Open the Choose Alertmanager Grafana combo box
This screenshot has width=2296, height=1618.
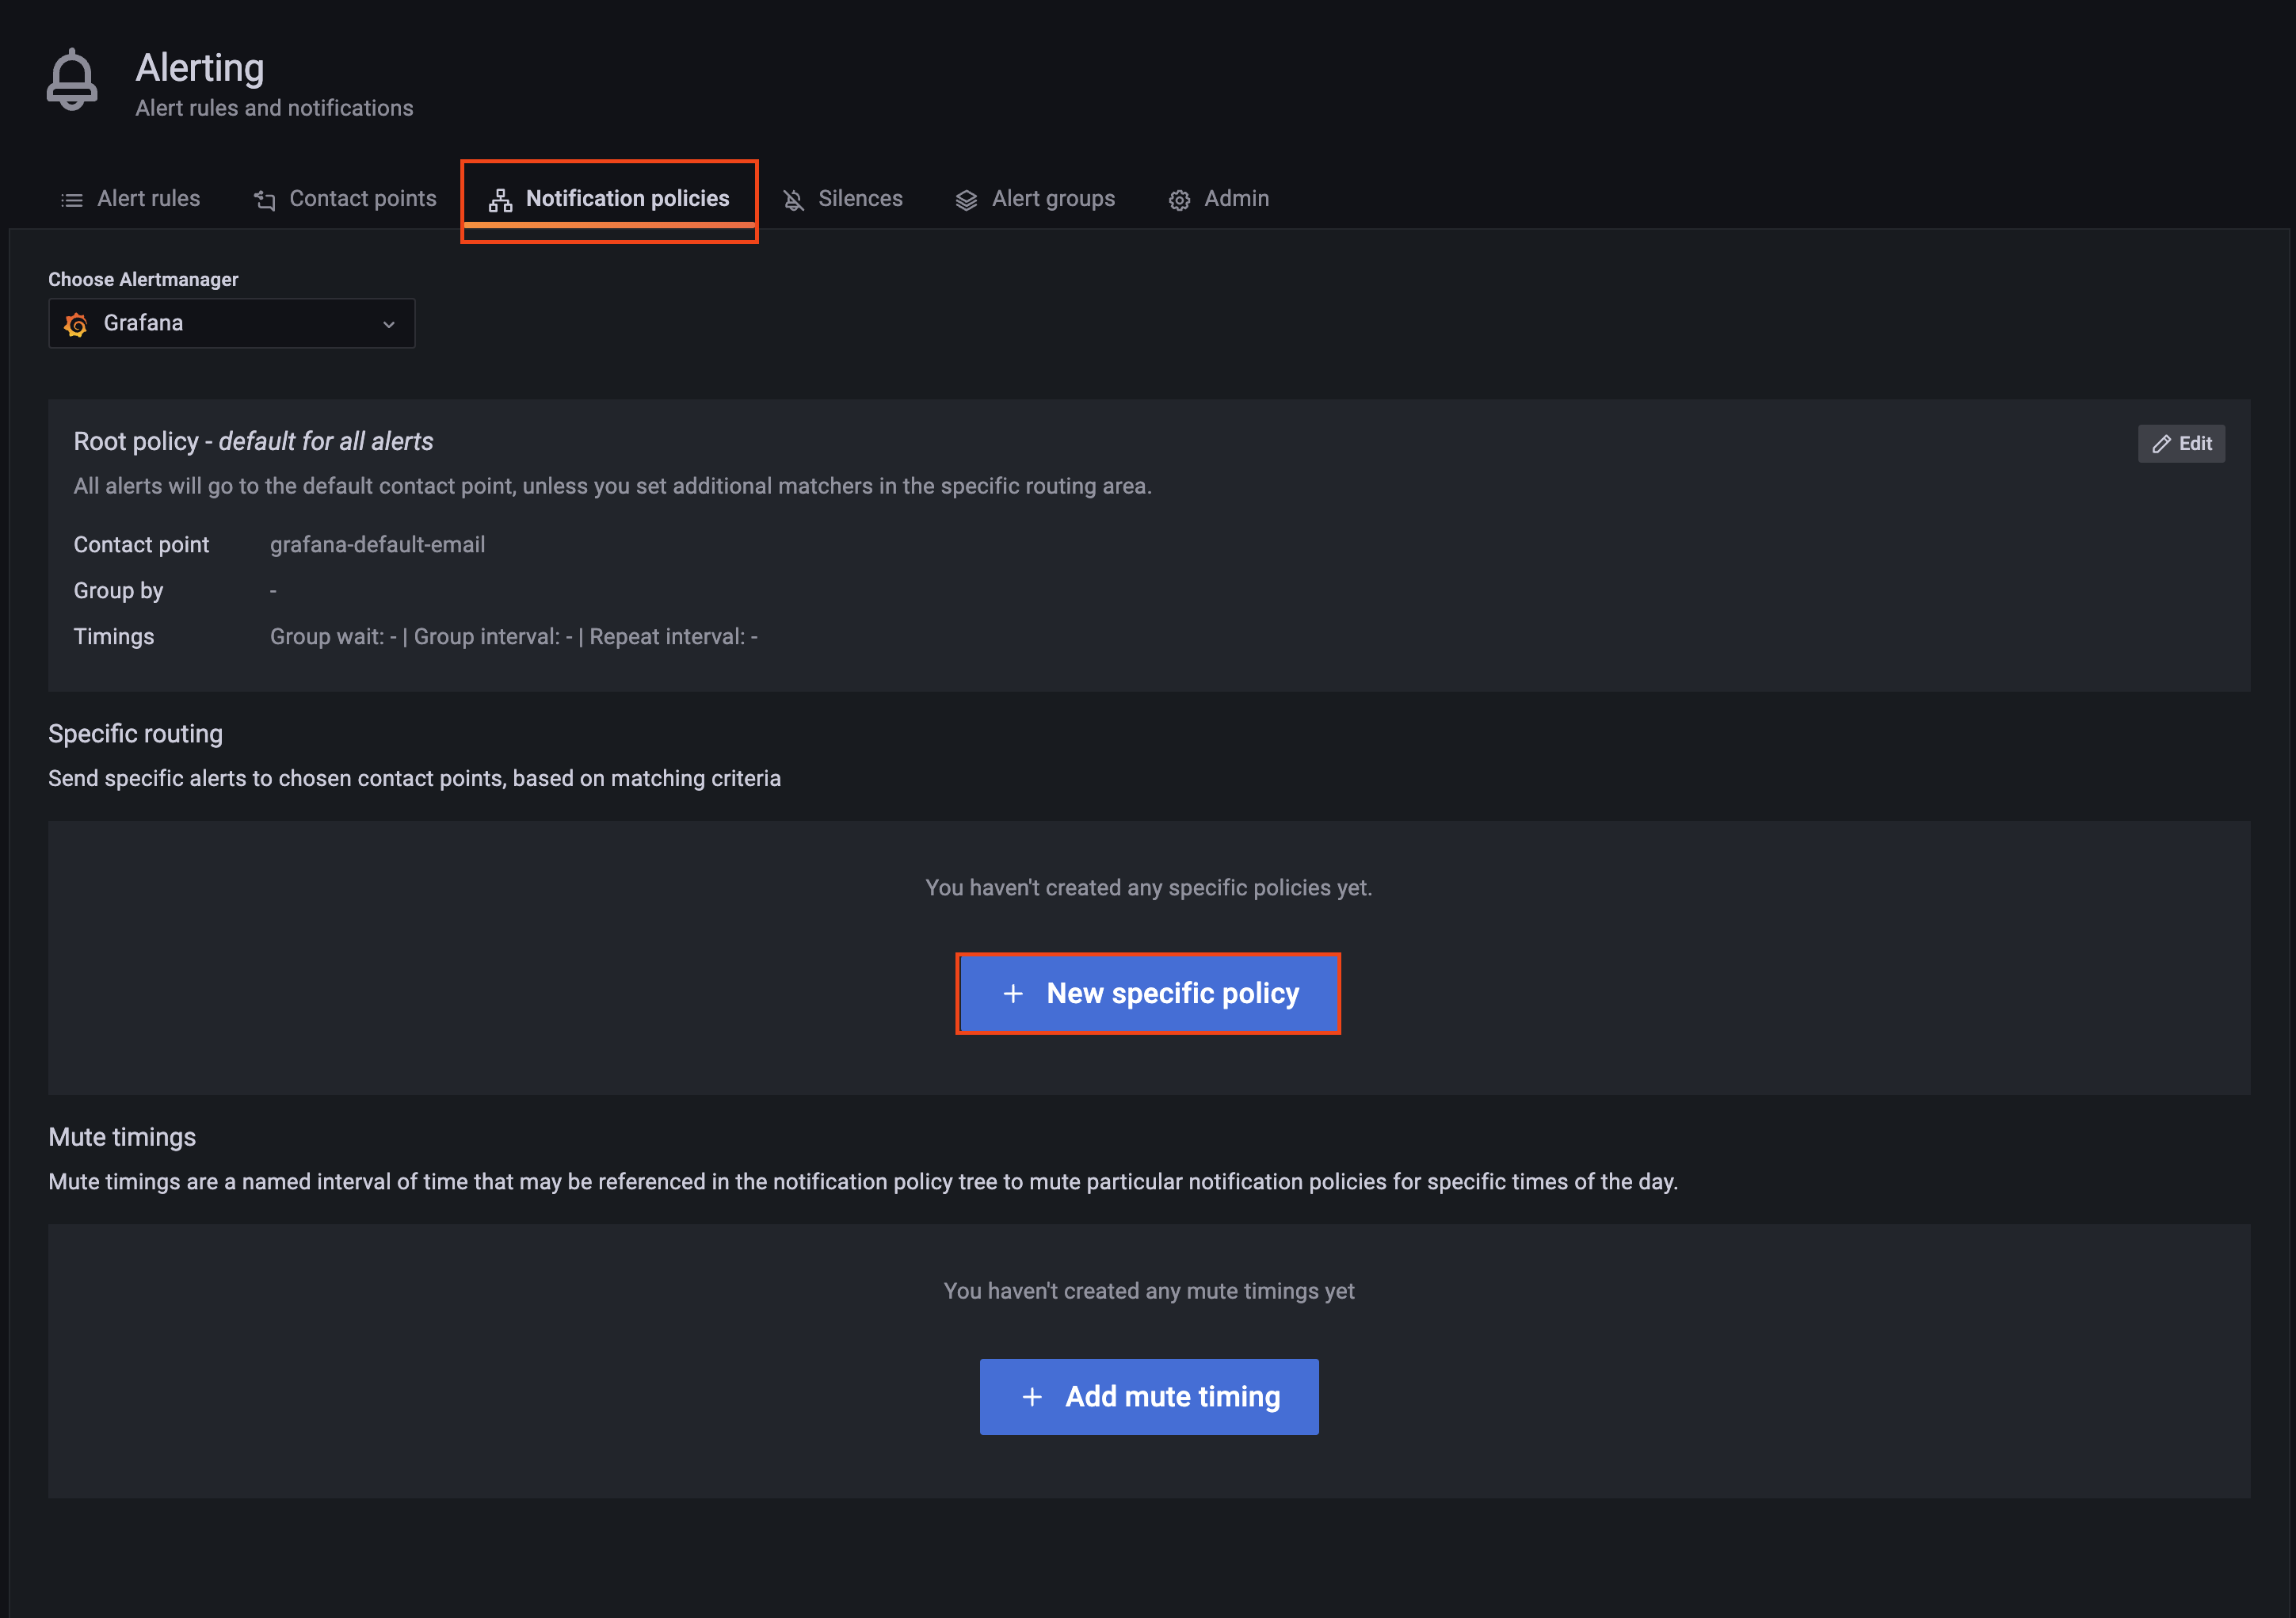231,324
